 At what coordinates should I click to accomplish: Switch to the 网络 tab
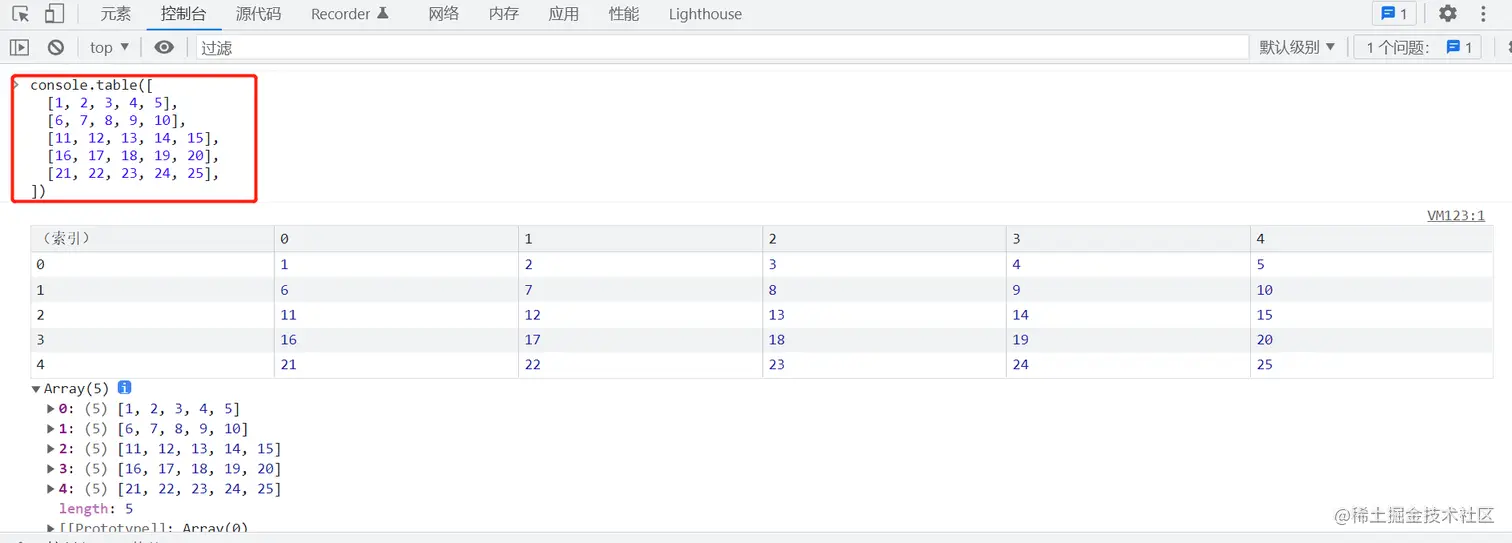[x=443, y=14]
